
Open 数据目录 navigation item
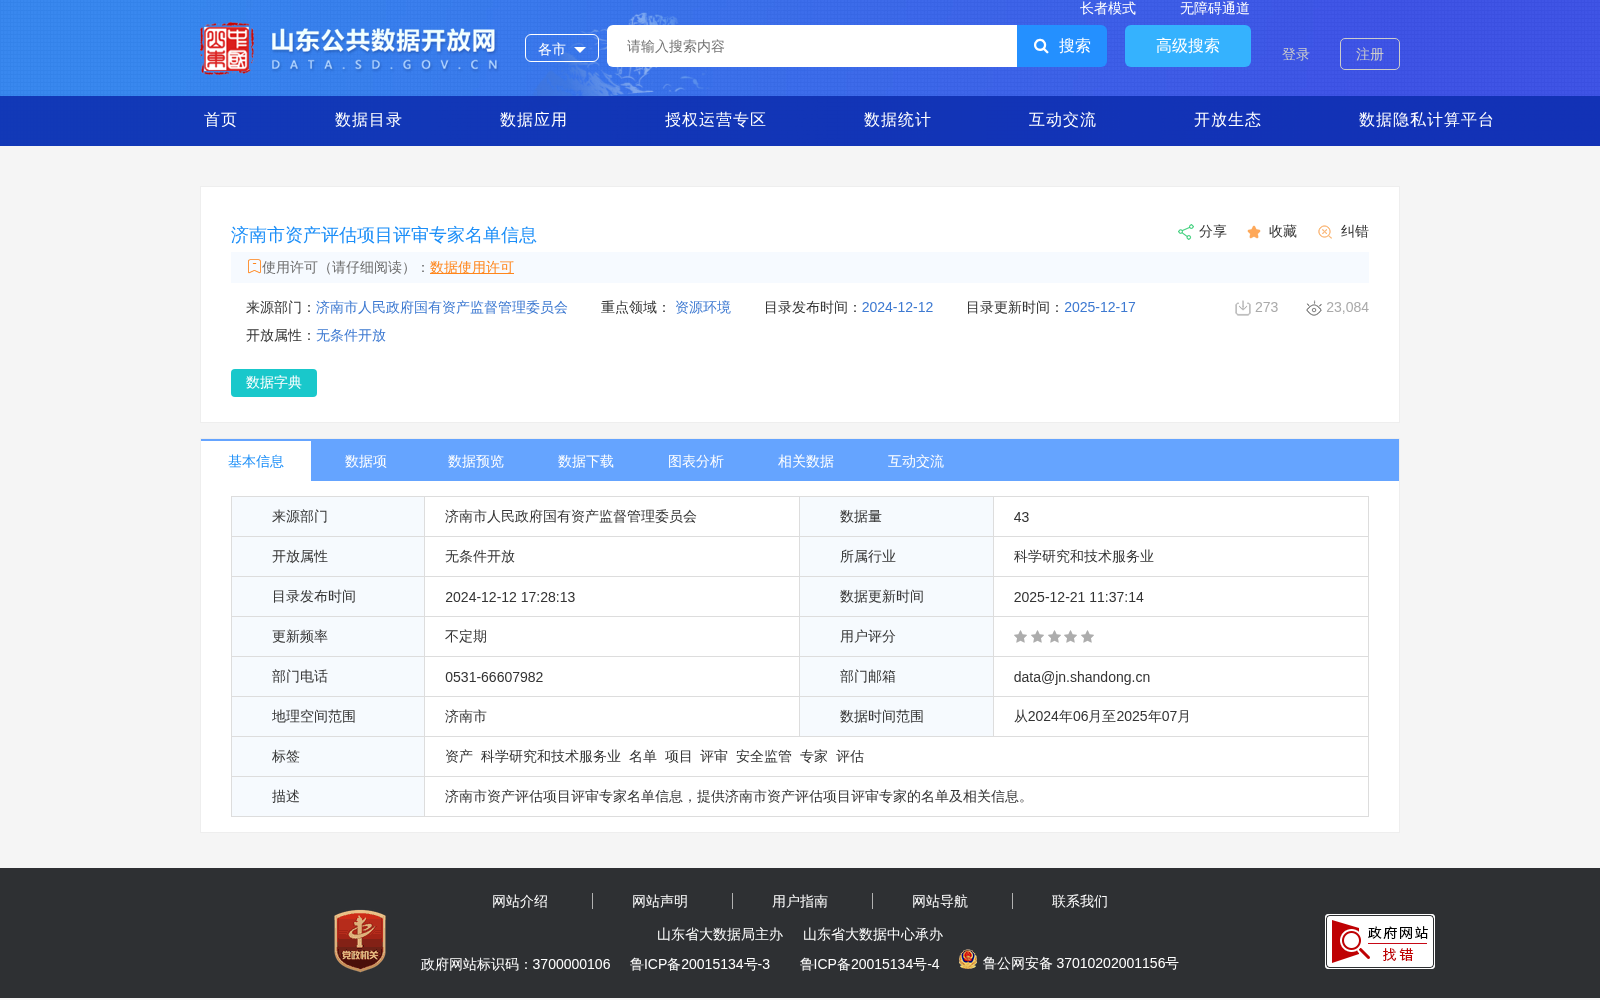[x=369, y=120]
